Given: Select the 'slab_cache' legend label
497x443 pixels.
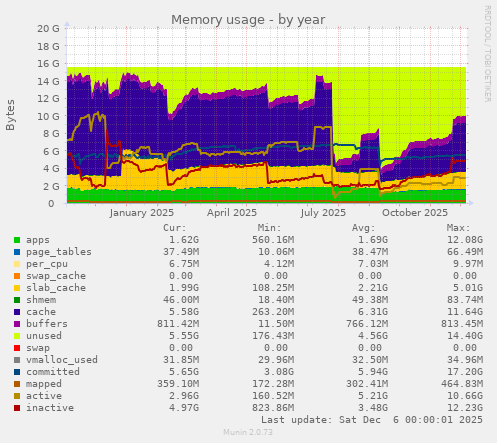Looking at the screenshot, I should click(x=56, y=288).
